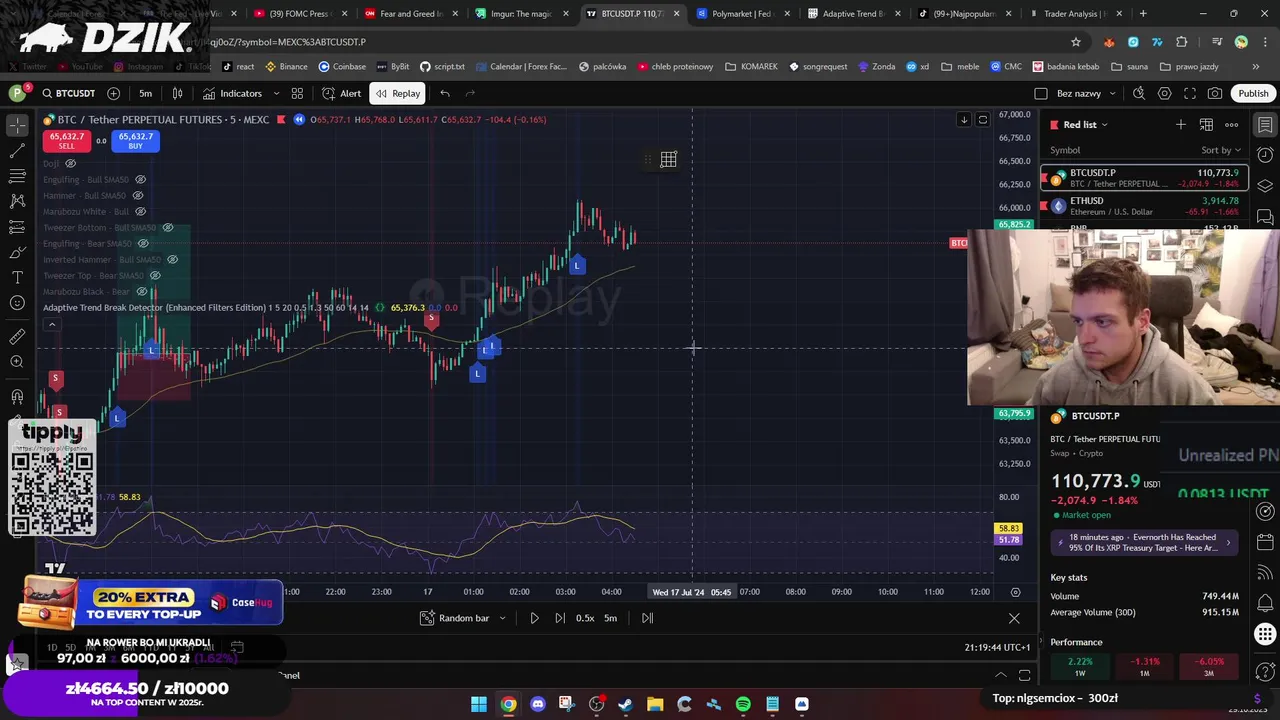Open watchlist advanced view table icon
The image size is (1280, 720).
(1206, 124)
